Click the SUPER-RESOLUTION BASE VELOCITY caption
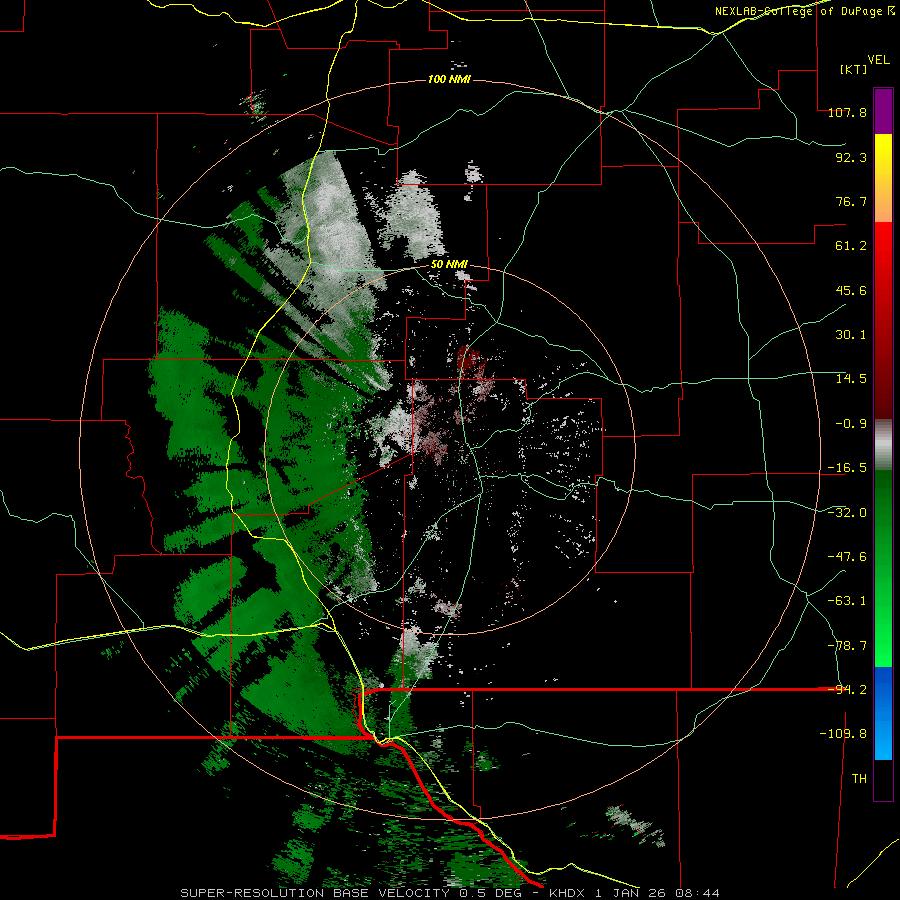The image size is (900, 900). tap(315, 893)
